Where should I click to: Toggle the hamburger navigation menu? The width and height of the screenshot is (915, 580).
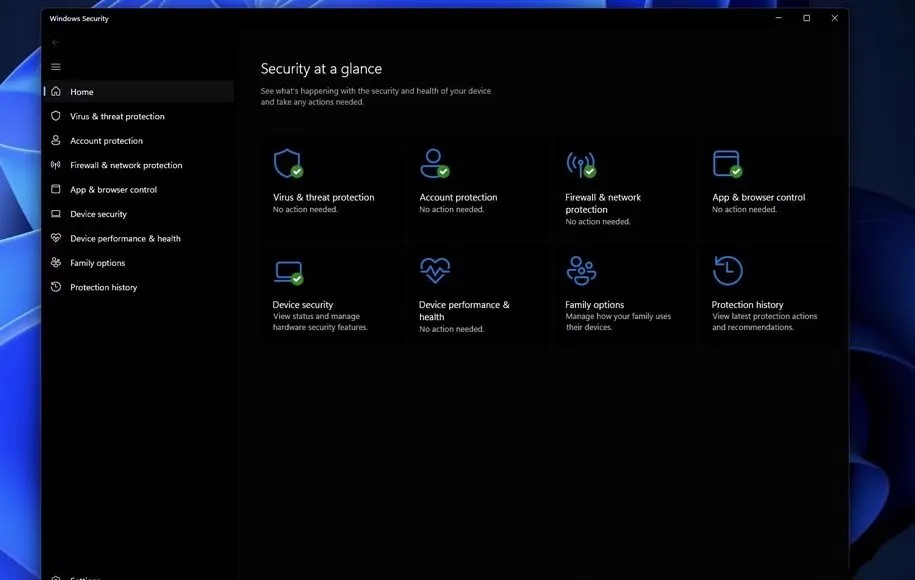click(x=56, y=67)
